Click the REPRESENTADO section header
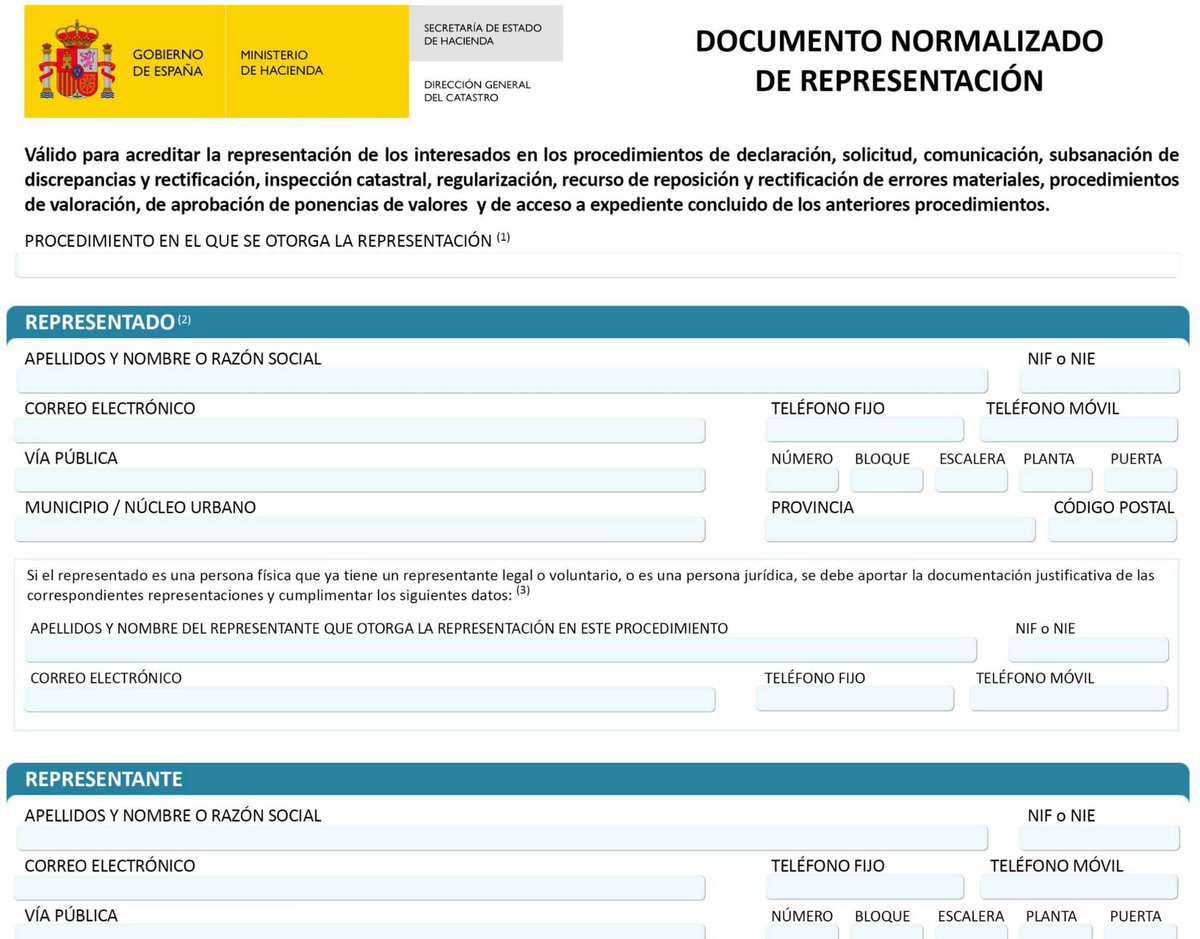The height and width of the screenshot is (939, 1200). pyautogui.click(x=598, y=322)
